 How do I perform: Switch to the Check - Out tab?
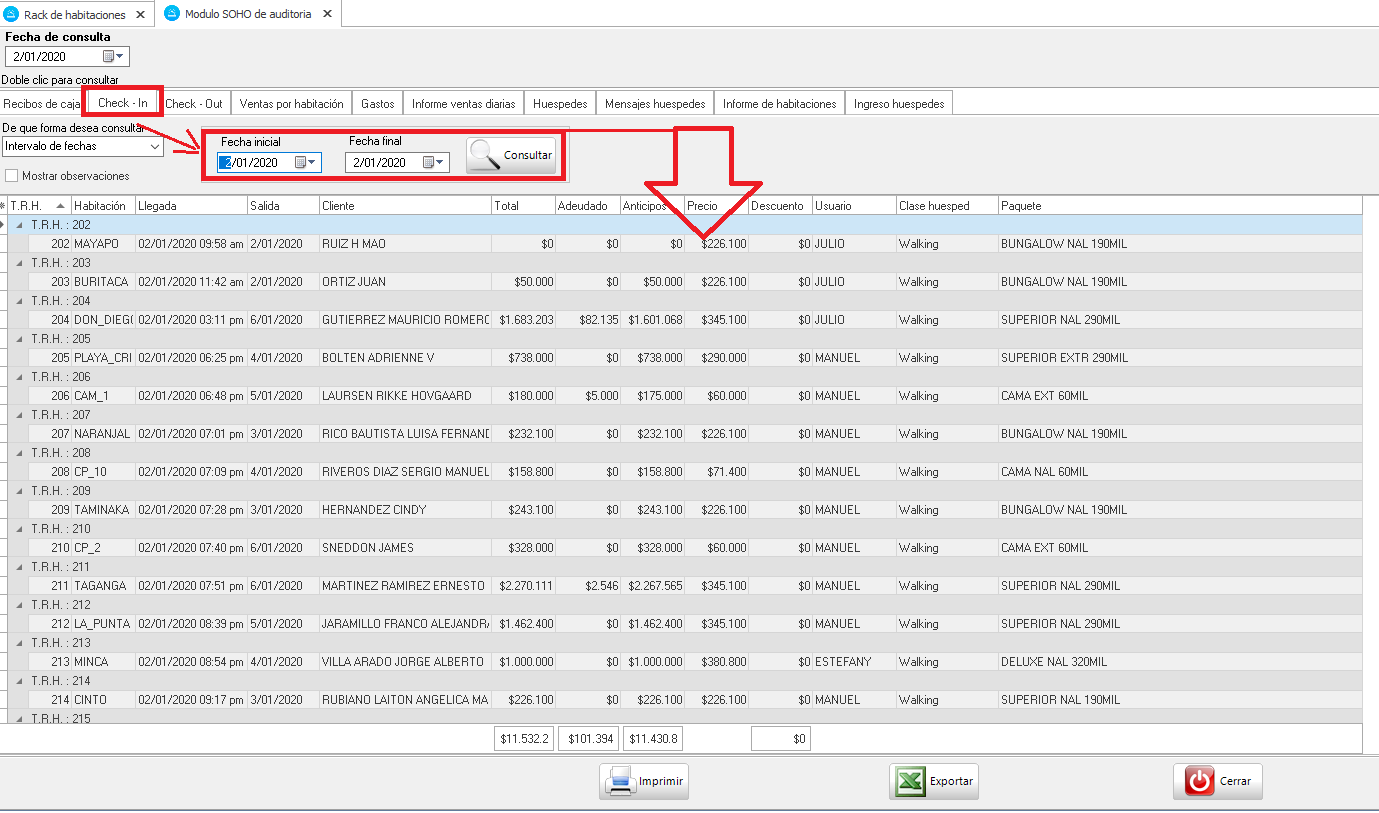point(194,103)
